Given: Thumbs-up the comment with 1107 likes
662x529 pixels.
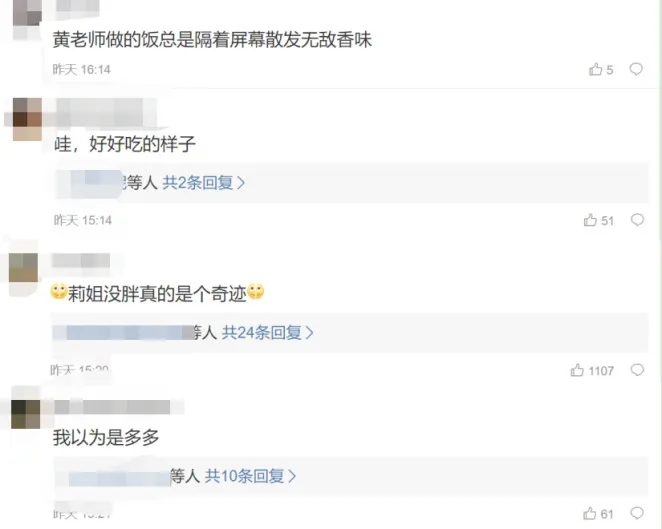Looking at the screenshot, I should click(x=592, y=370).
